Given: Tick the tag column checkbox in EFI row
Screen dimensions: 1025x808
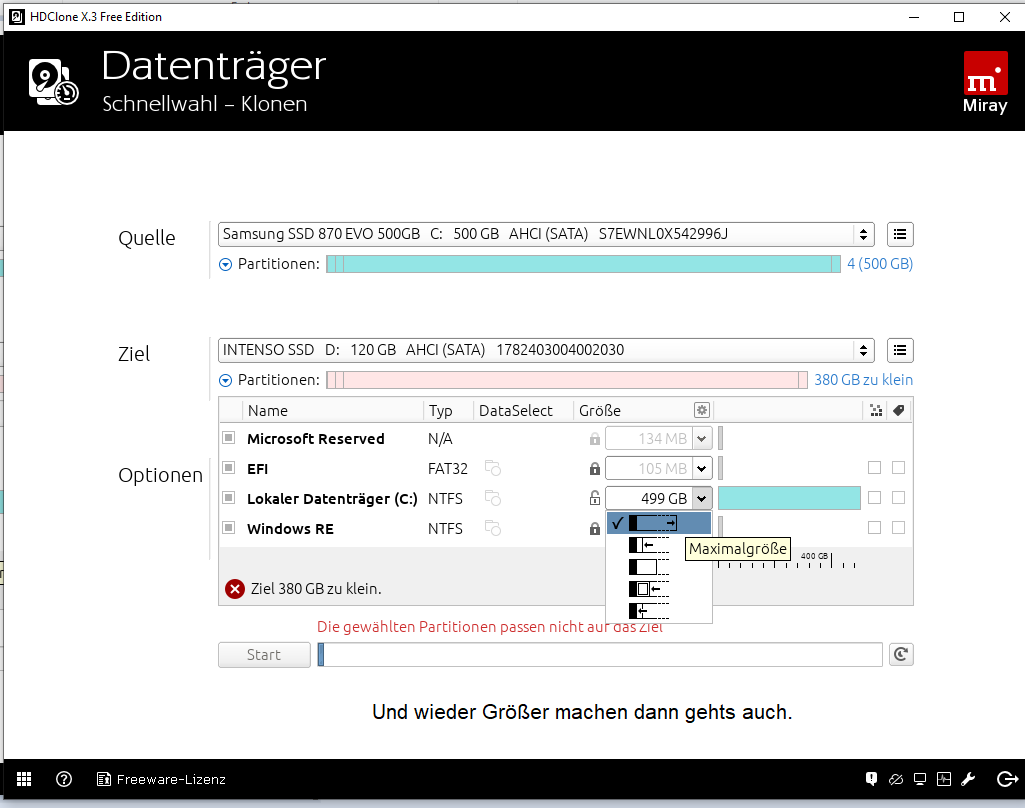Looking at the screenshot, I should [x=899, y=467].
